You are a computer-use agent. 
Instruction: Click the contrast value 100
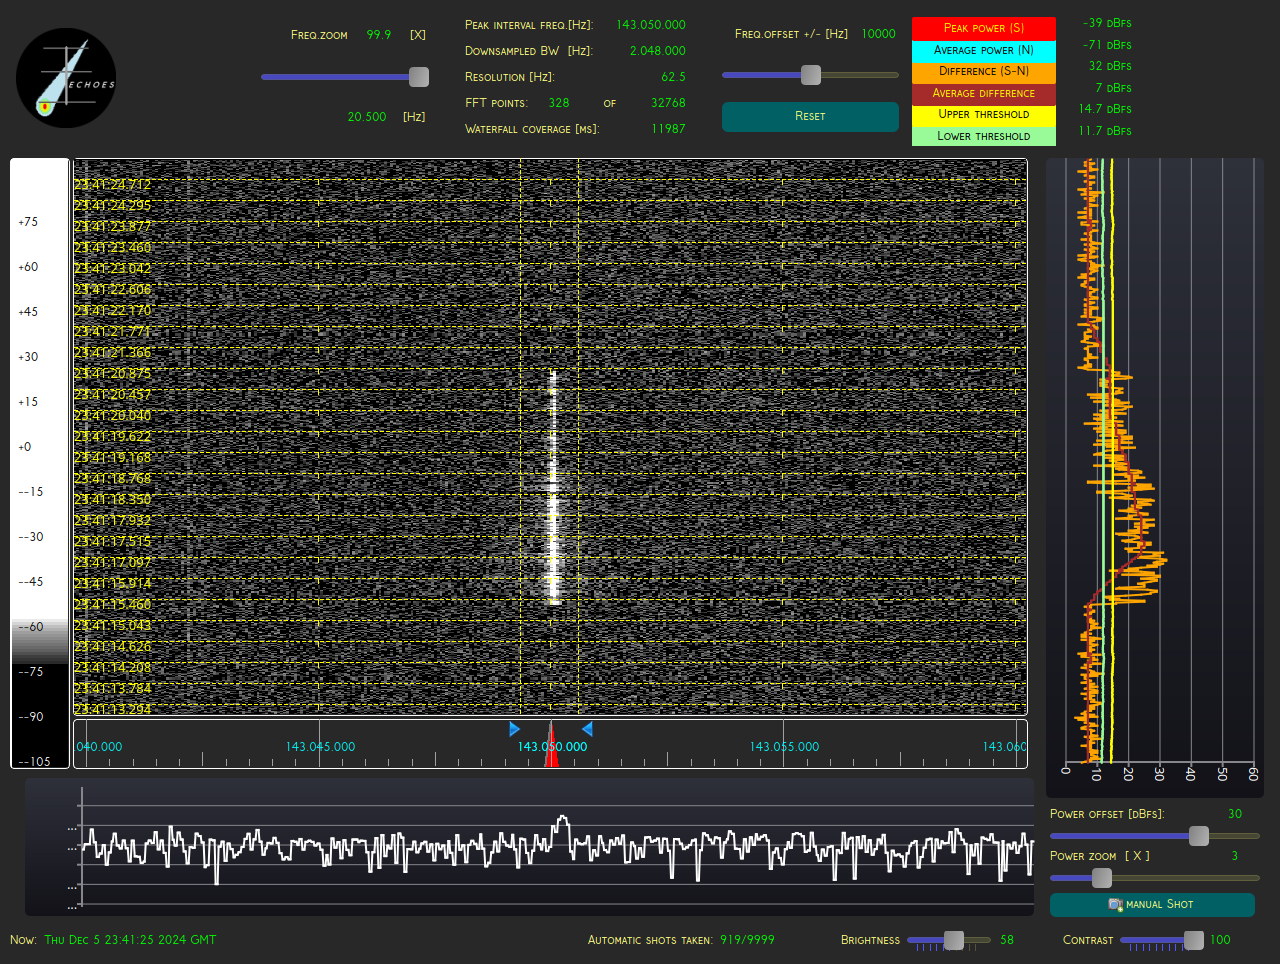[x=1220, y=940]
